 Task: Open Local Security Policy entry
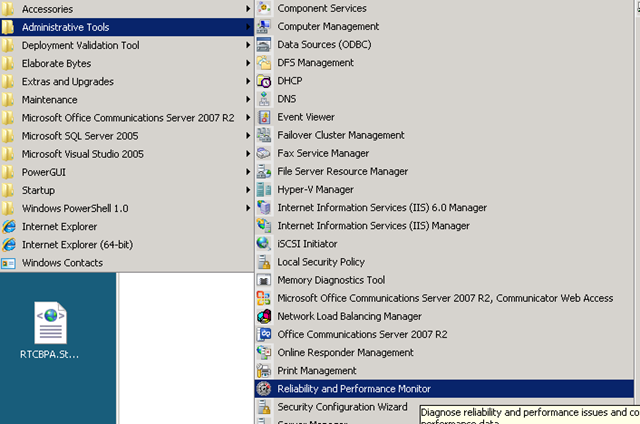444,262
